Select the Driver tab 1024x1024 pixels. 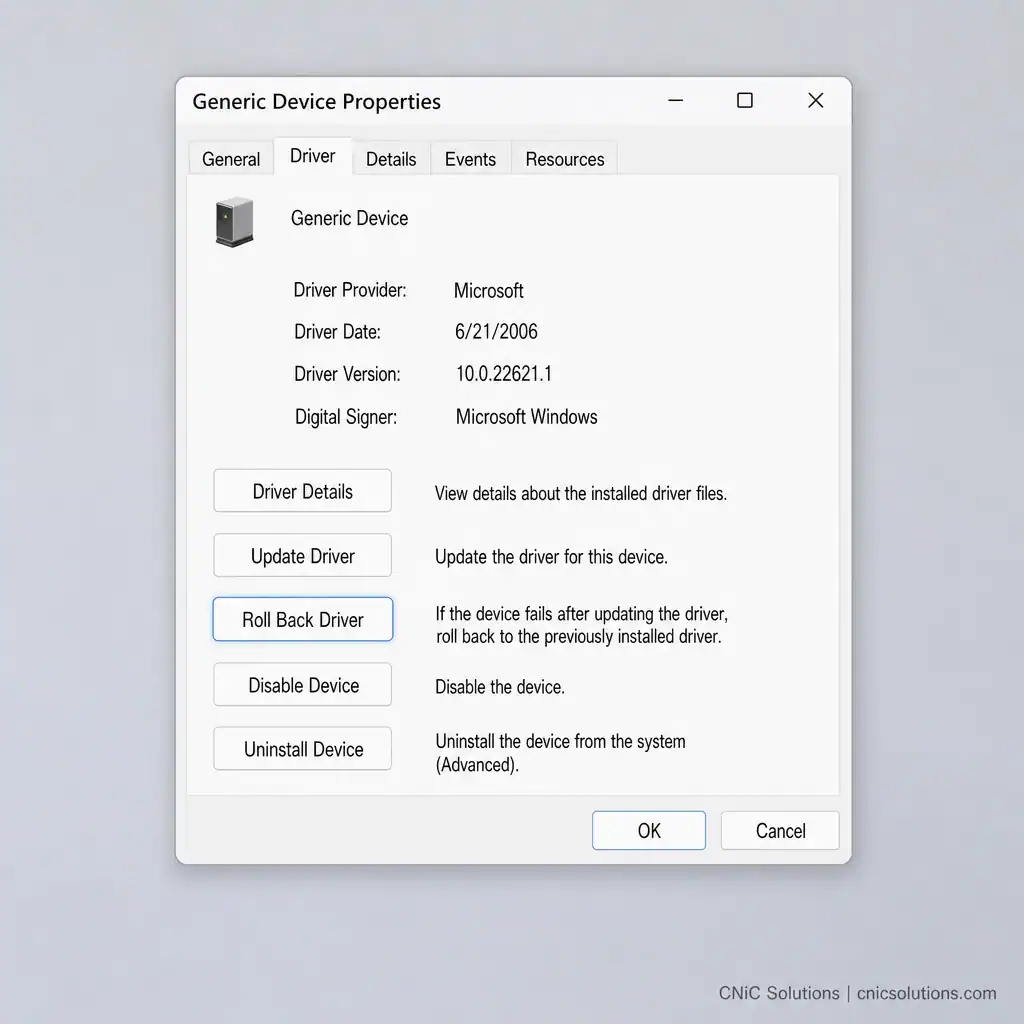313,156
